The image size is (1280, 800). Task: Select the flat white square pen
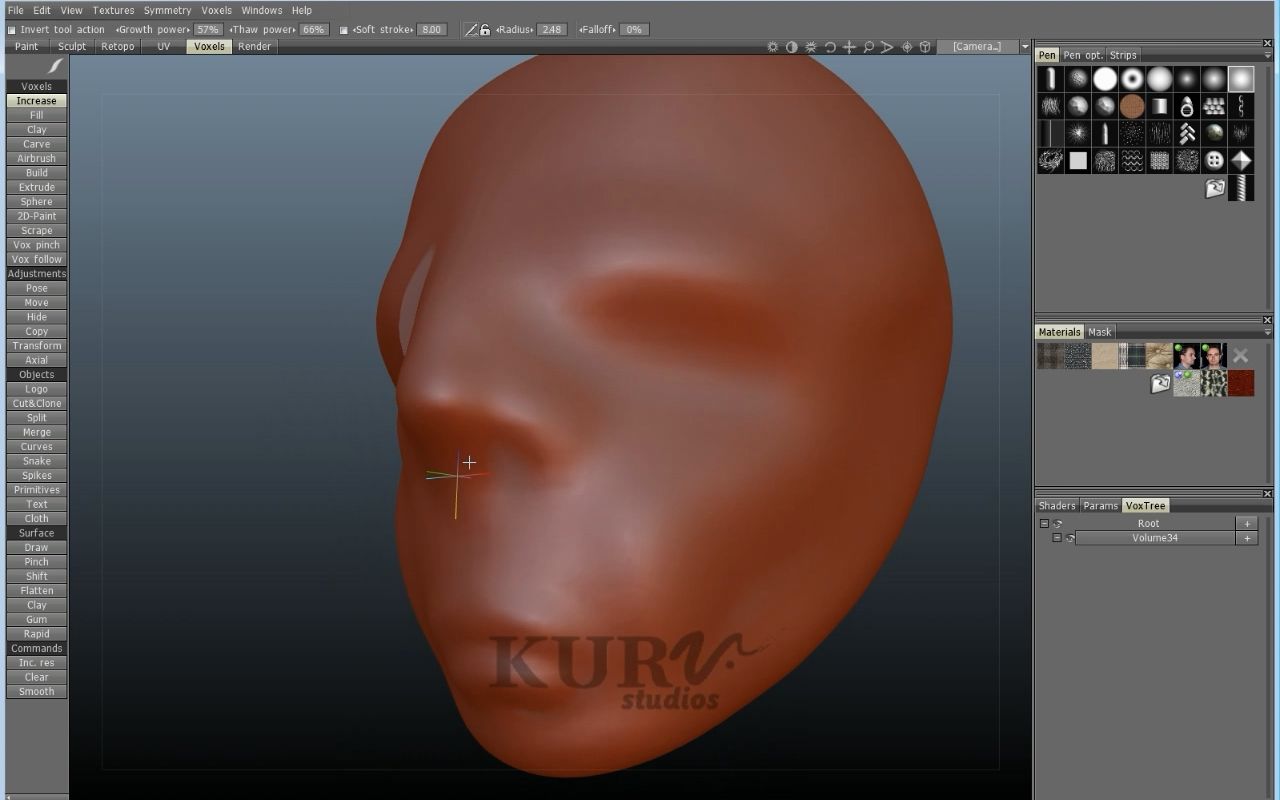[x=1078, y=160]
